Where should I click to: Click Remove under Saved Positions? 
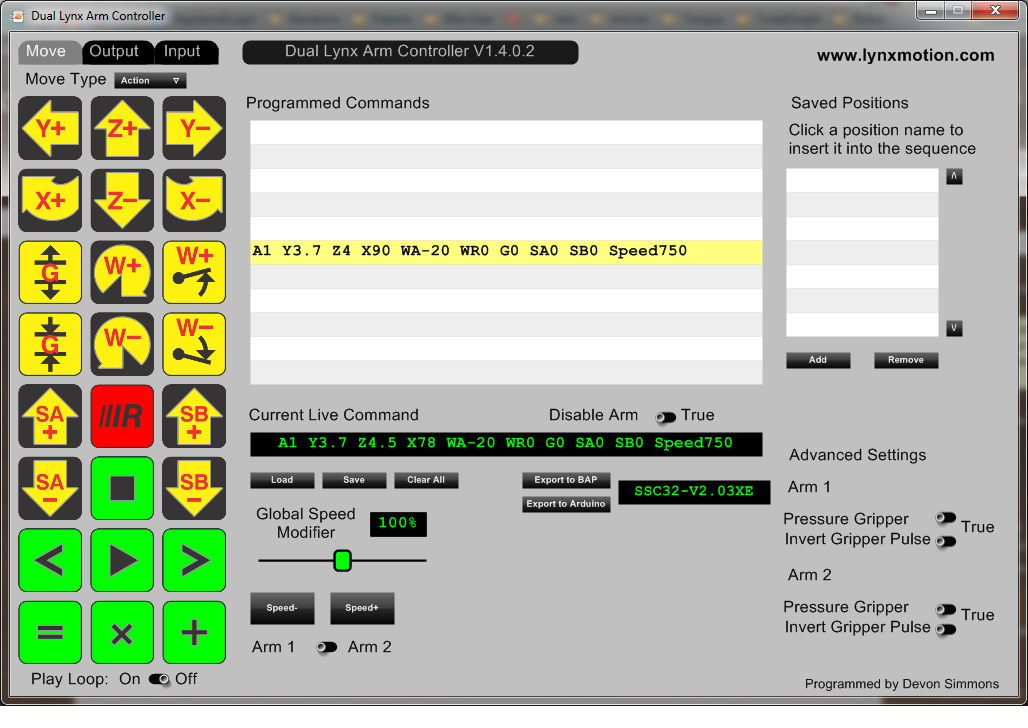tap(906, 360)
